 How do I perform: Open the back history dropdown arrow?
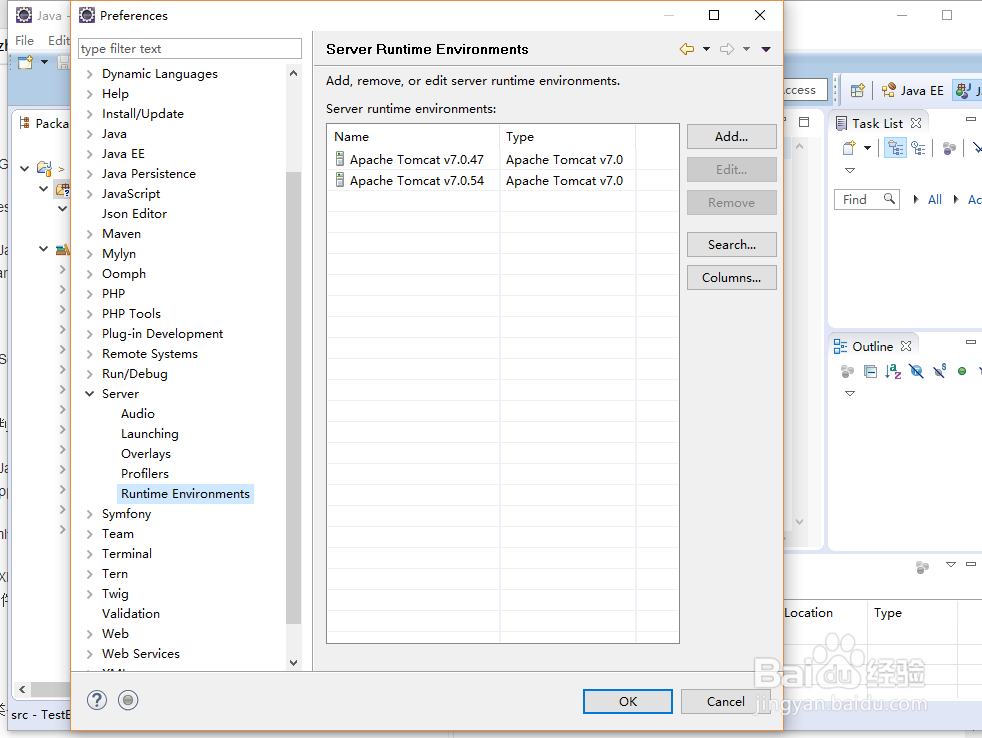706,49
